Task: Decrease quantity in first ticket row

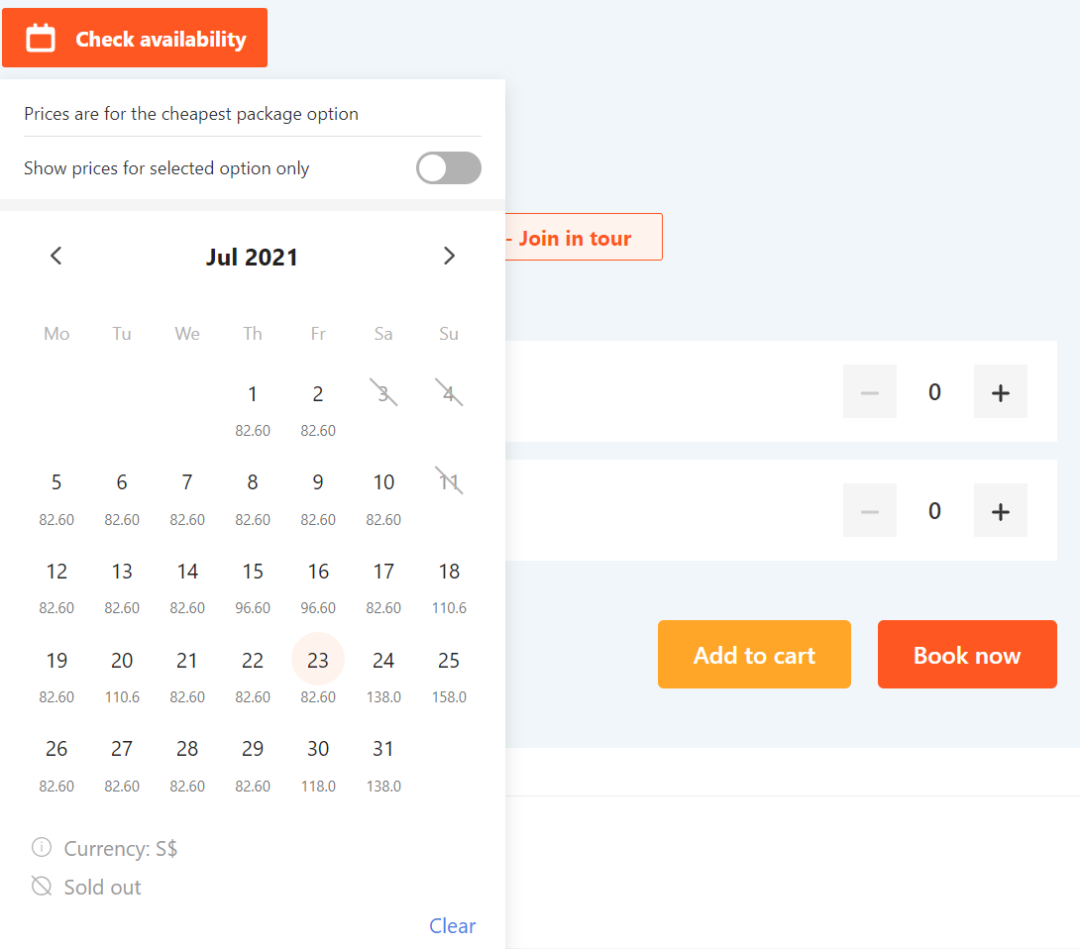Action: tap(870, 392)
